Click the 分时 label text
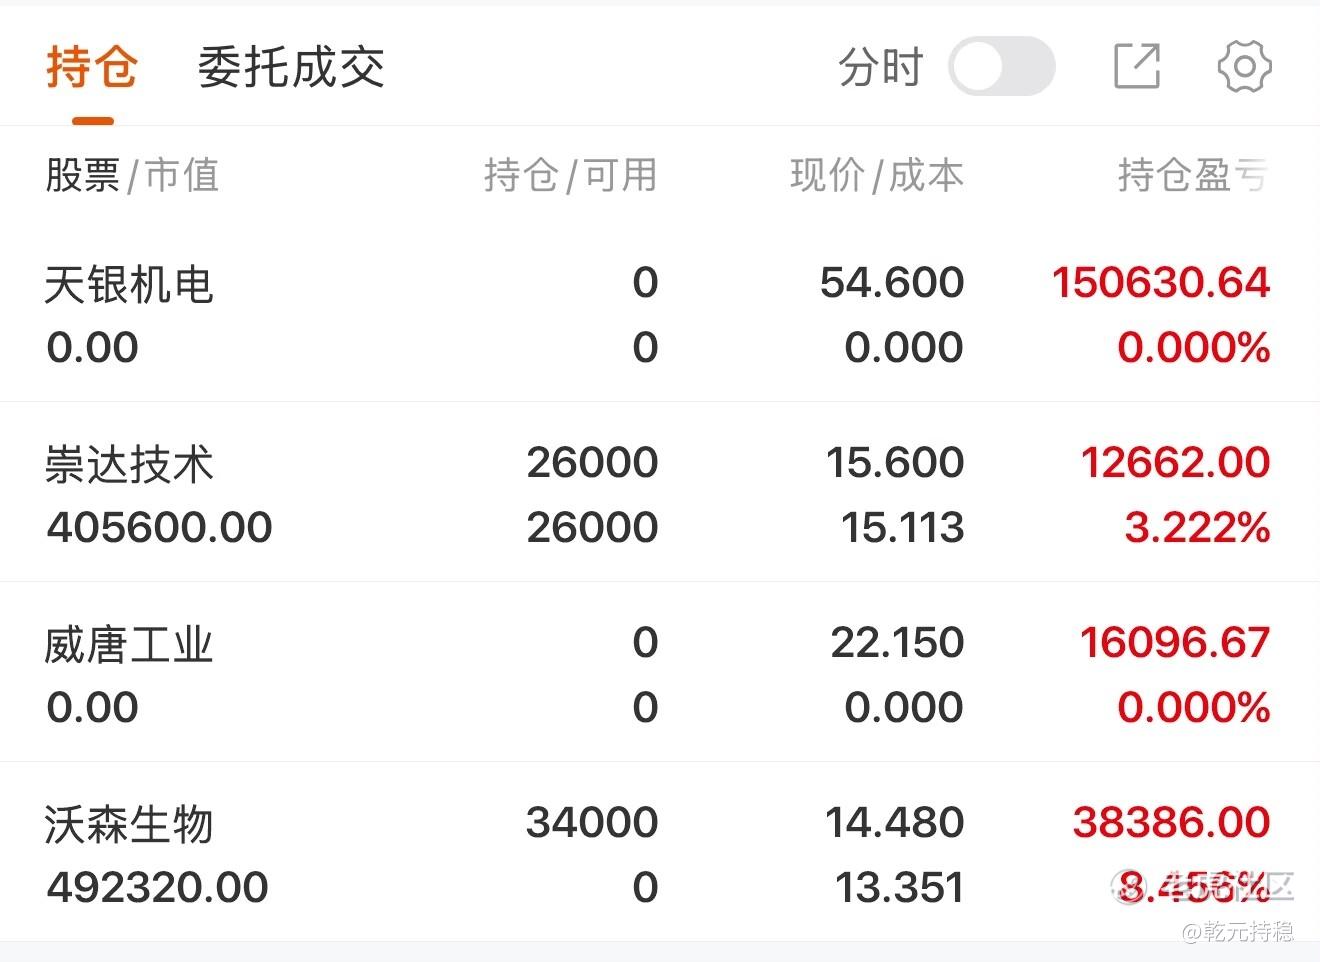Viewport: 1320px width, 962px height. 880,68
